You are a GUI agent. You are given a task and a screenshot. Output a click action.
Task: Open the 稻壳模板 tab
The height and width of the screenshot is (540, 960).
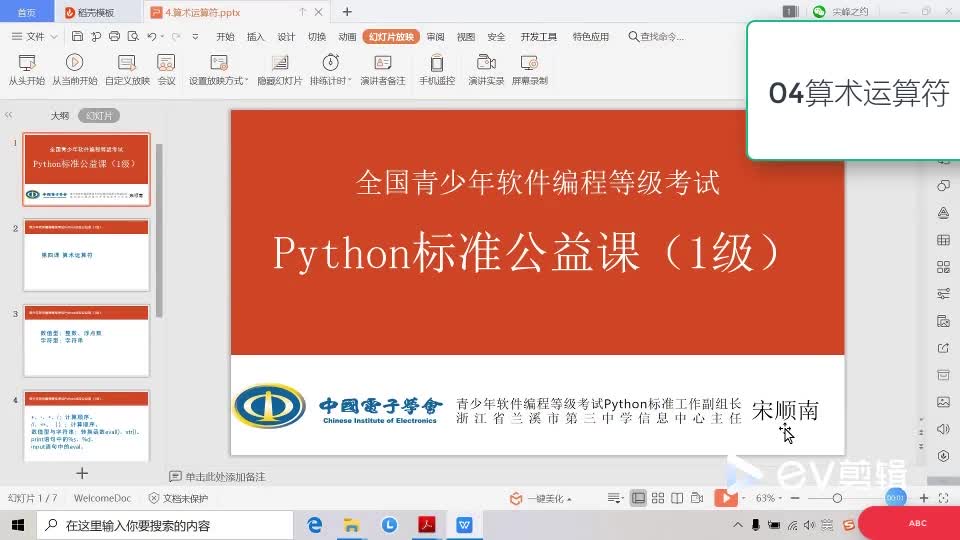91,12
